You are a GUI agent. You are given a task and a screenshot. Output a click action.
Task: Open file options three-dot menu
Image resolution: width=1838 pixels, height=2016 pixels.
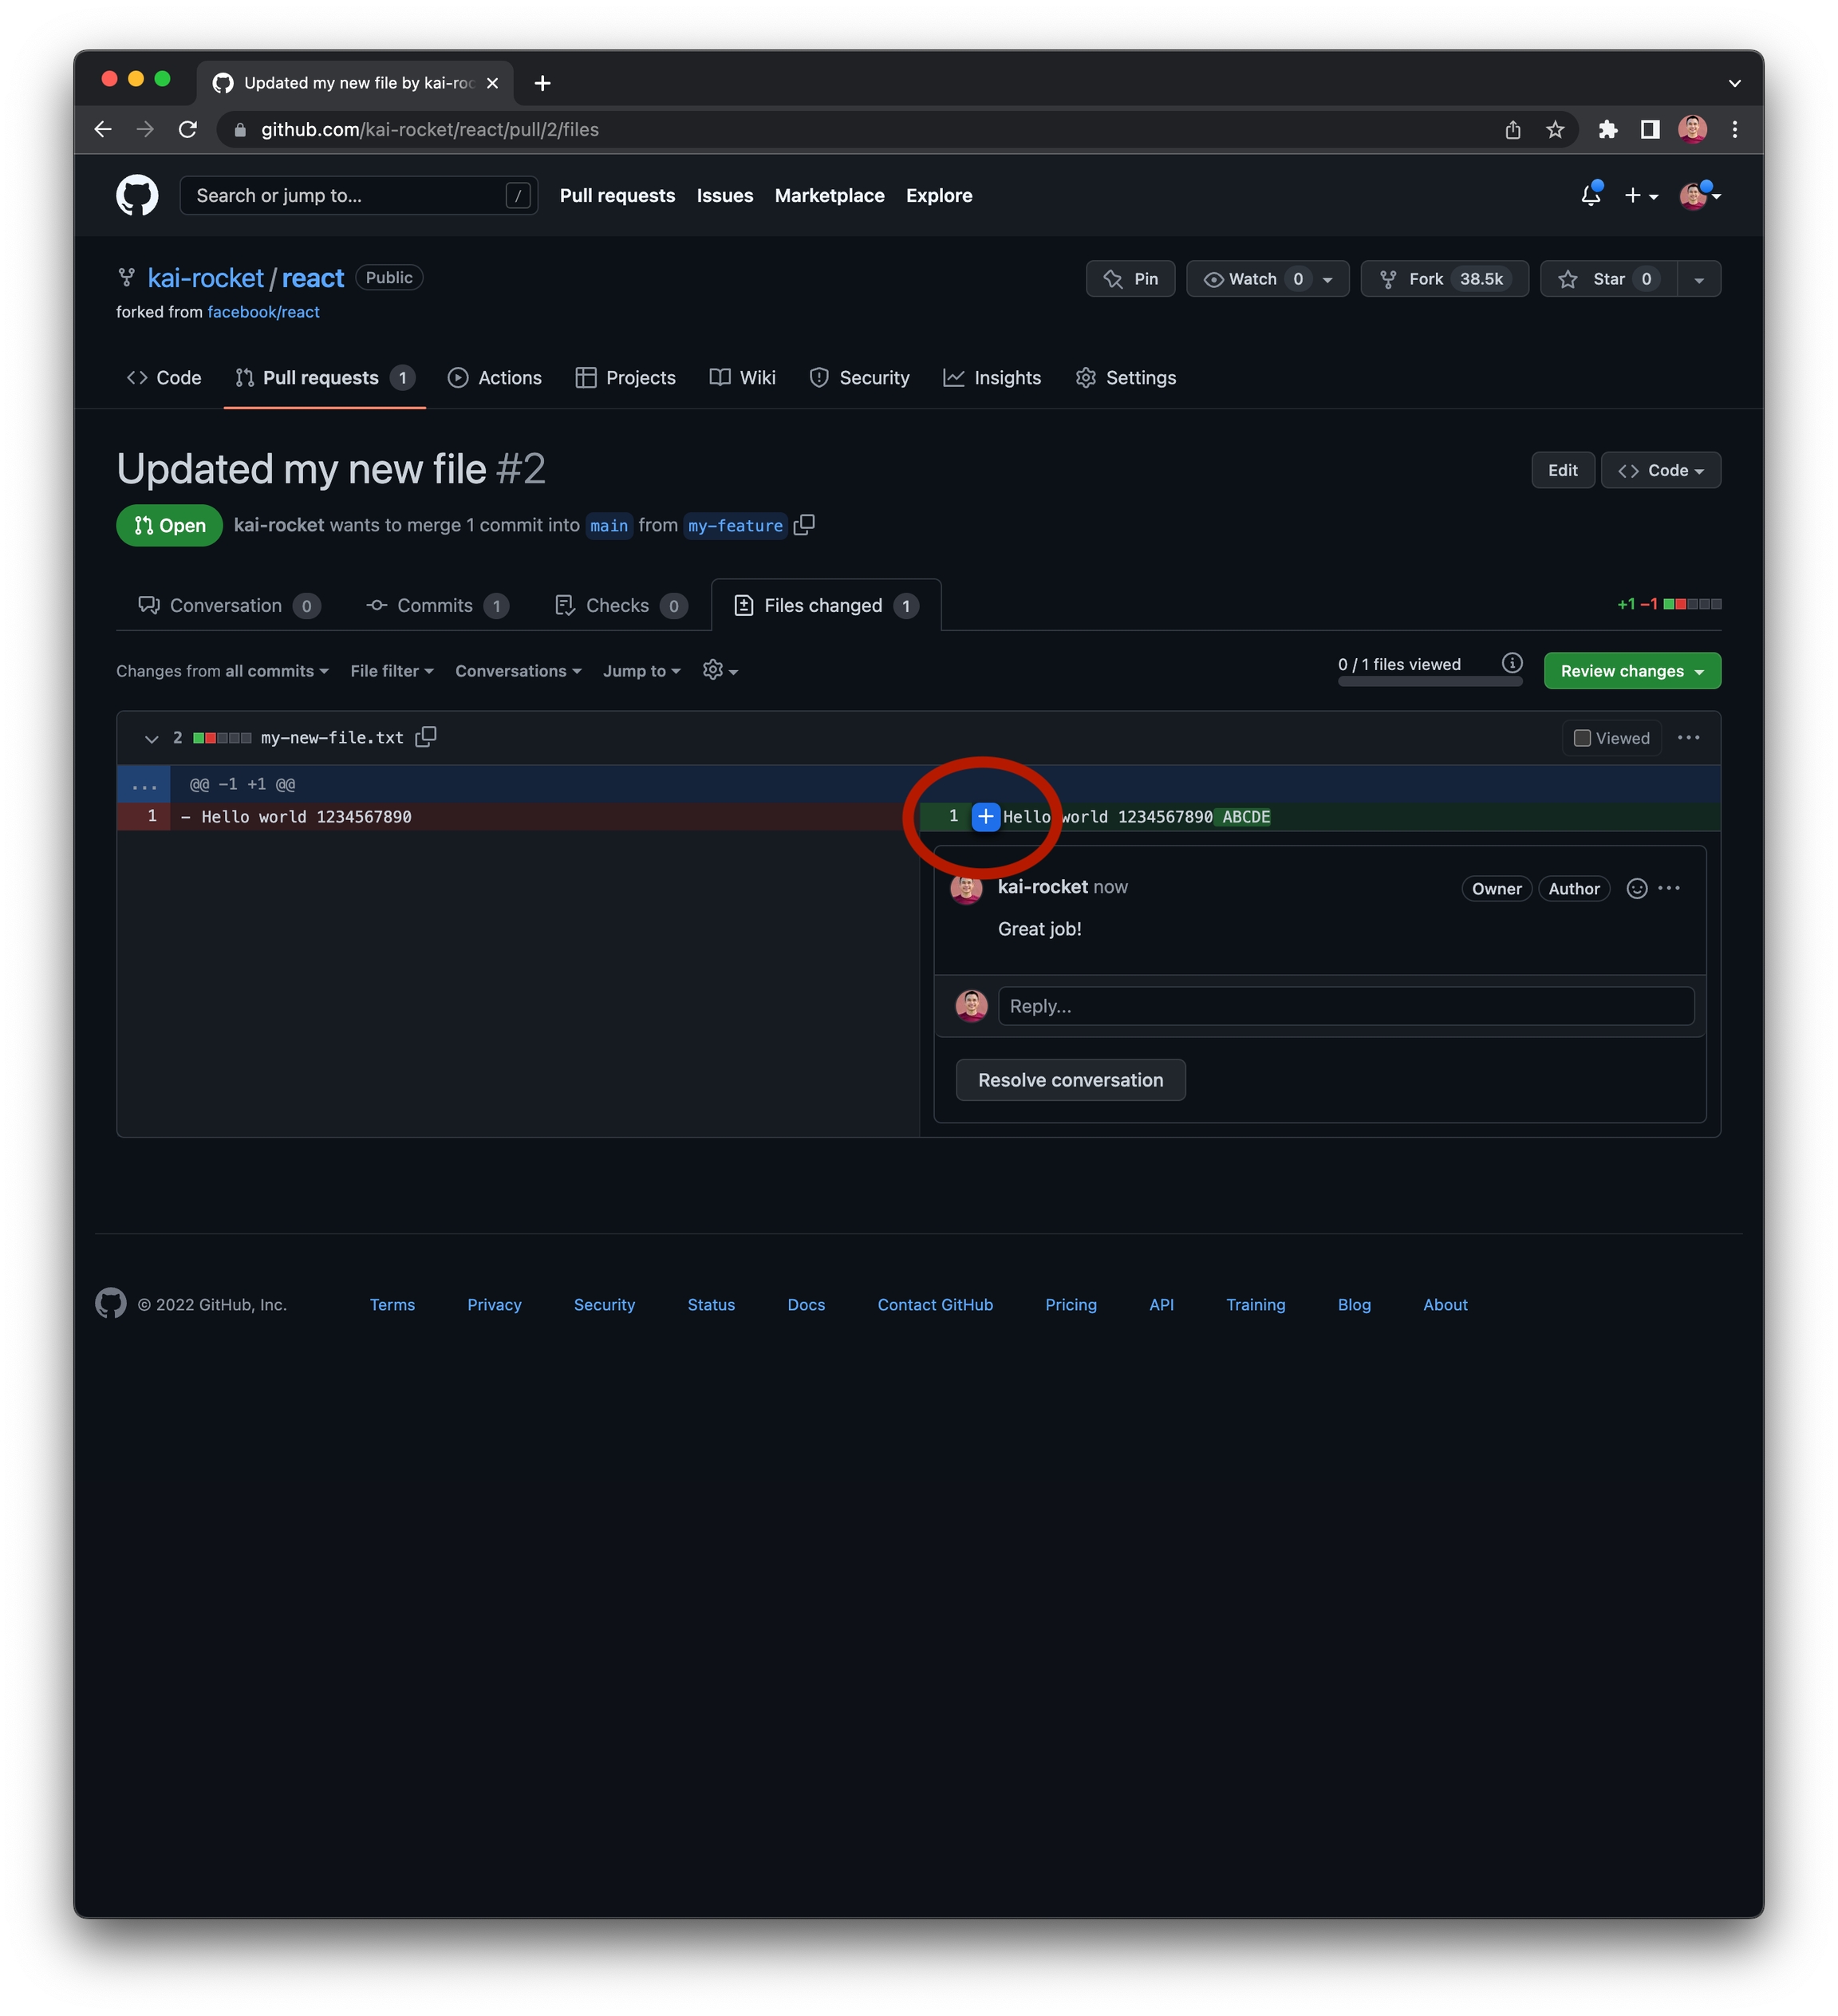click(1688, 738)
